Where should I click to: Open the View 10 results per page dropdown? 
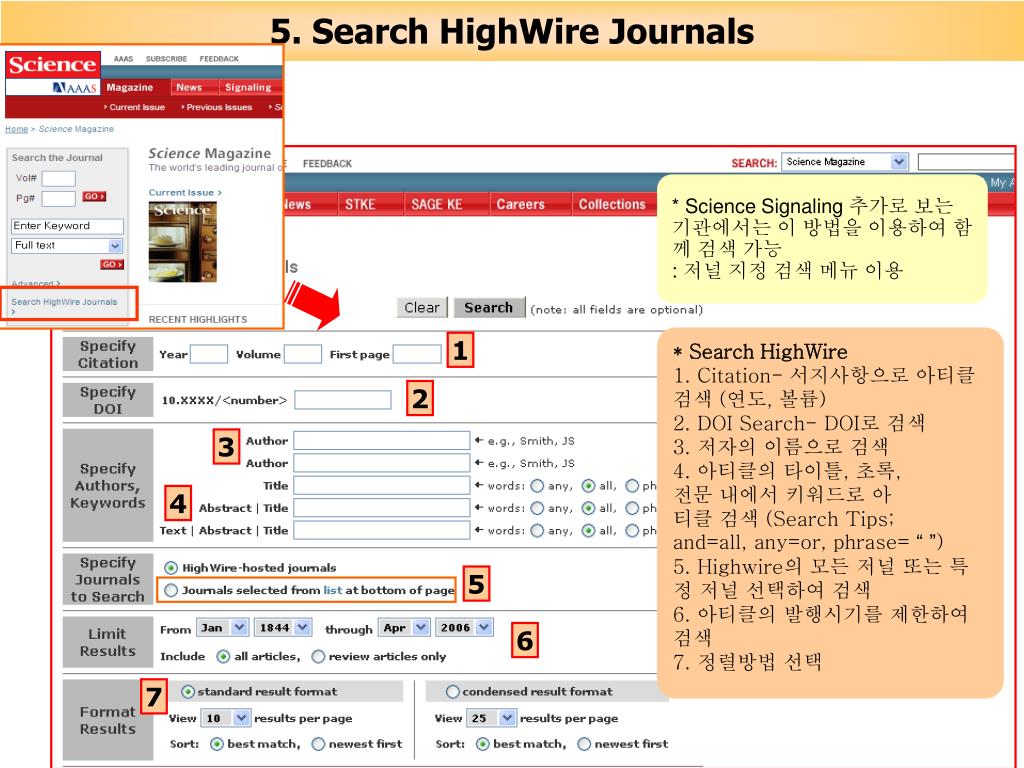point(225,718)
